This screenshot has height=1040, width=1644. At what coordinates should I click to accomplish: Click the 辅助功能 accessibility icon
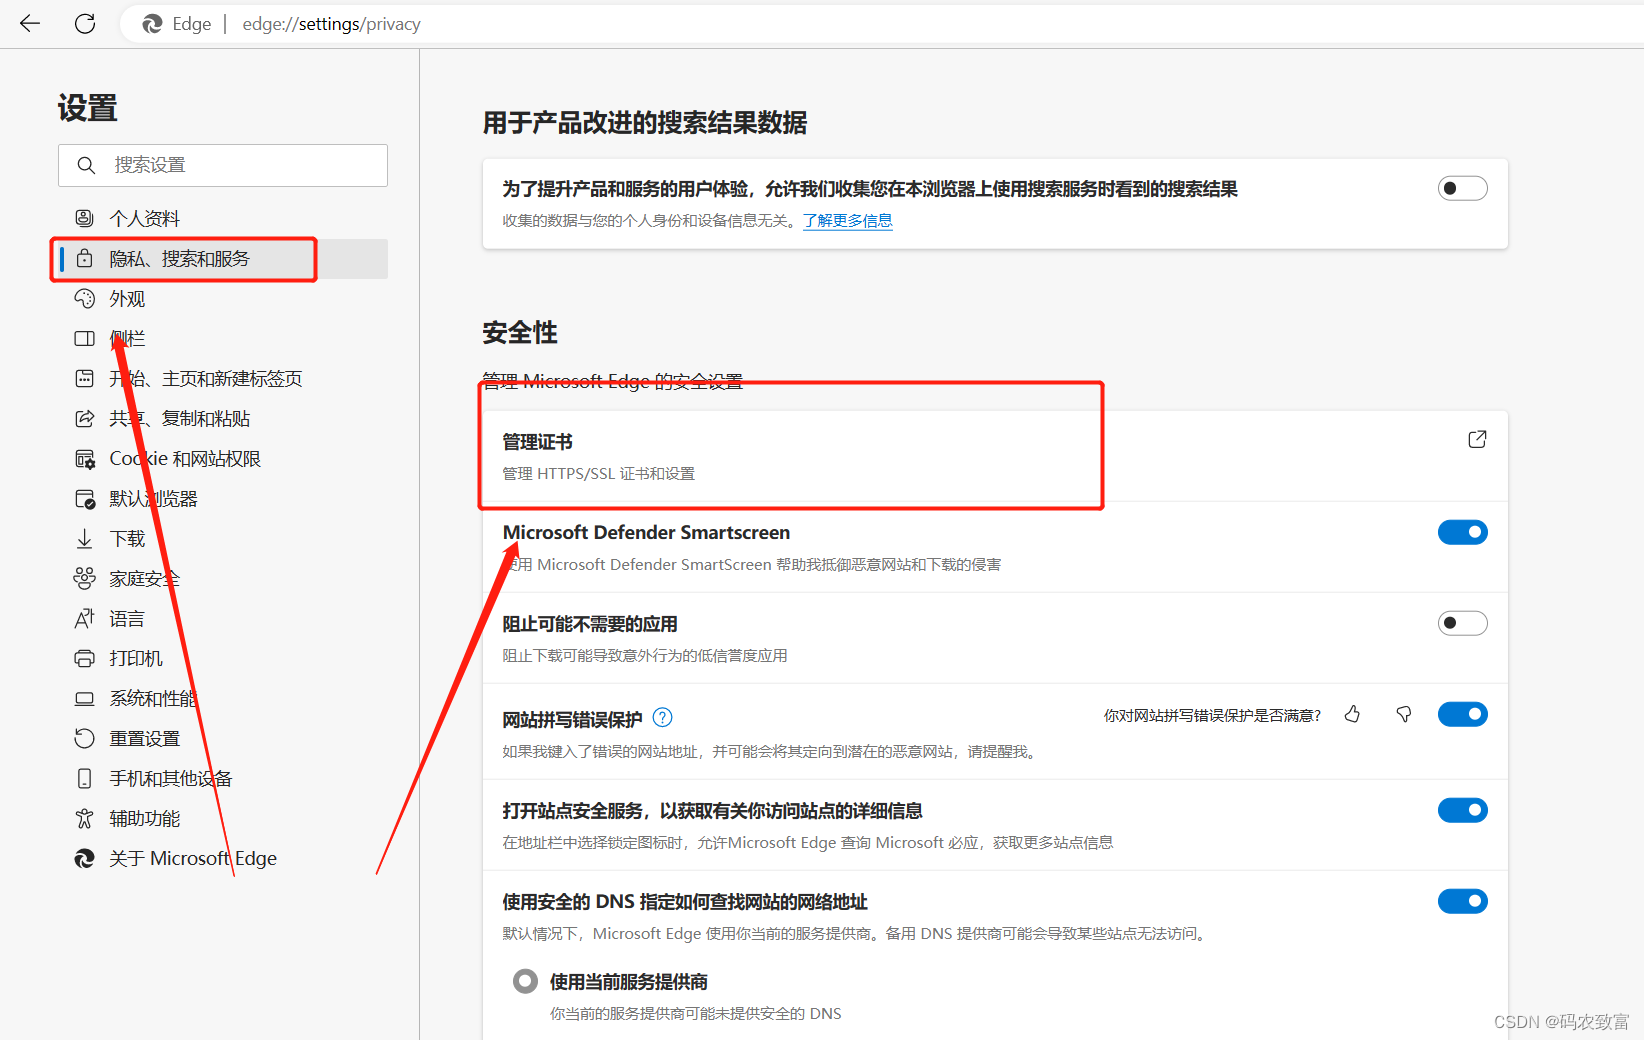pos(85,818)
